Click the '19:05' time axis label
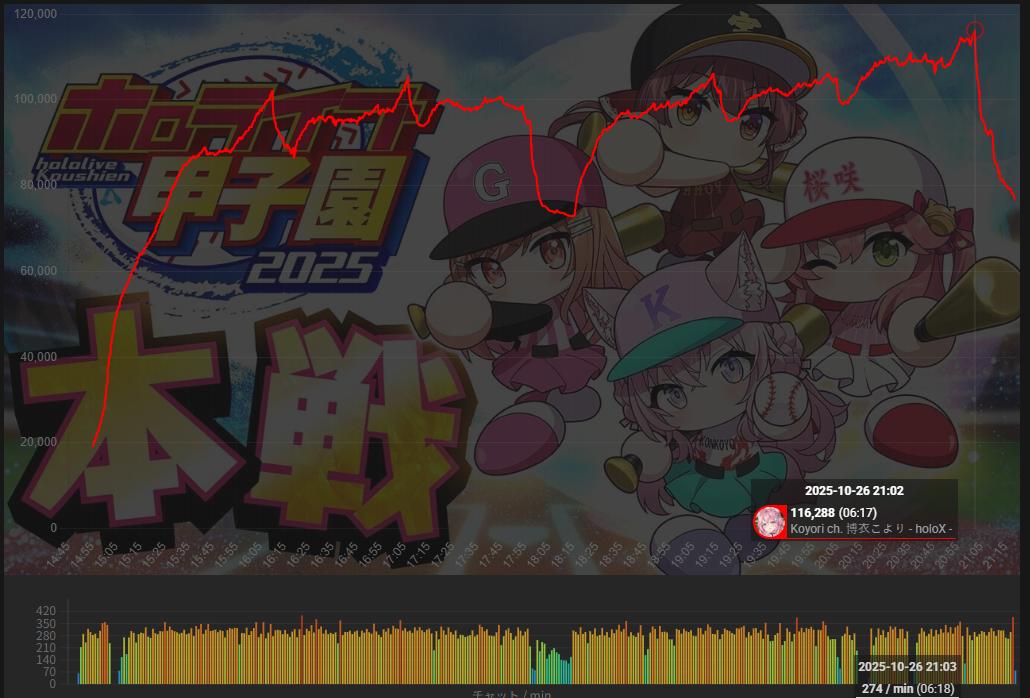1030x698 pixels. 683,555
